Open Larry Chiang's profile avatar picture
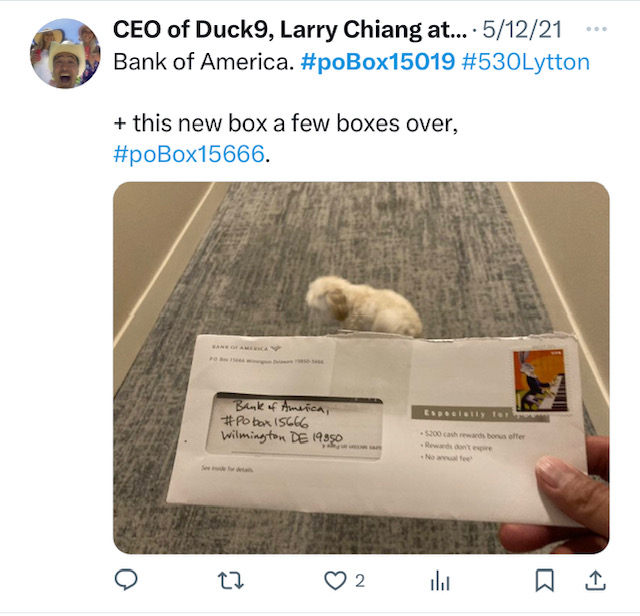 (65, 53)
